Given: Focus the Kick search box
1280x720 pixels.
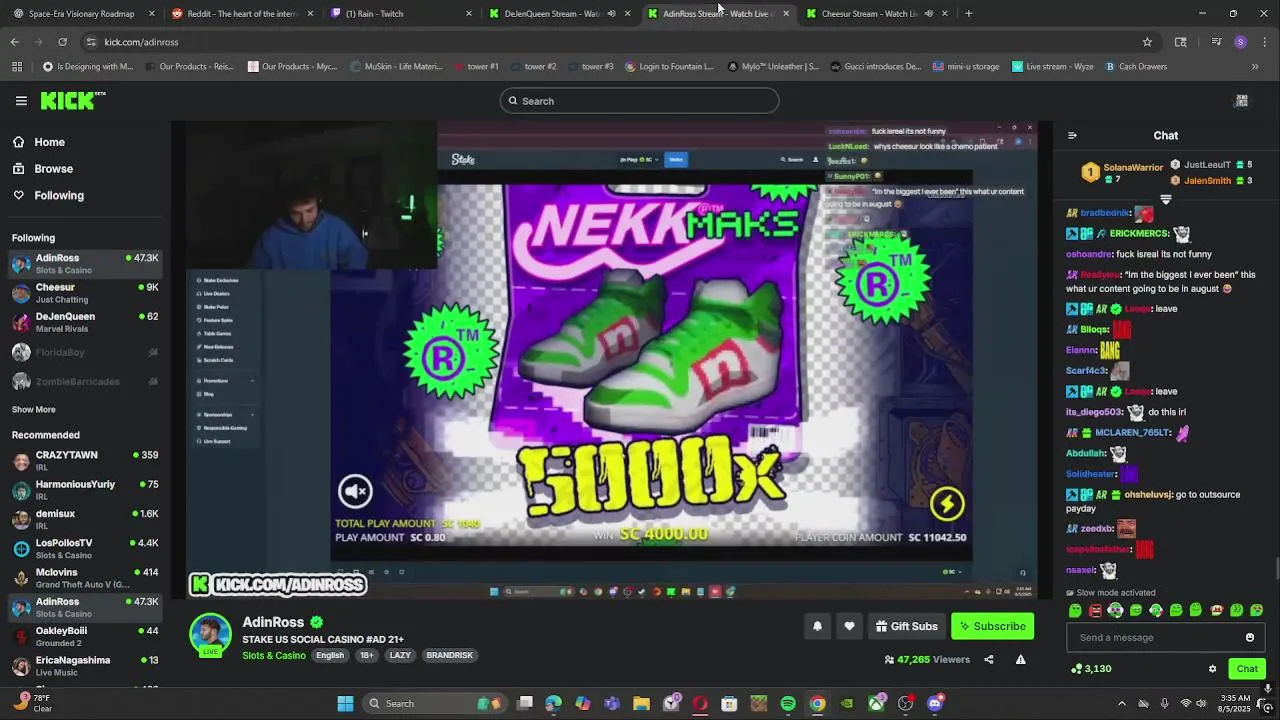Looking at the screenshot, I should (x=639, y=101).
